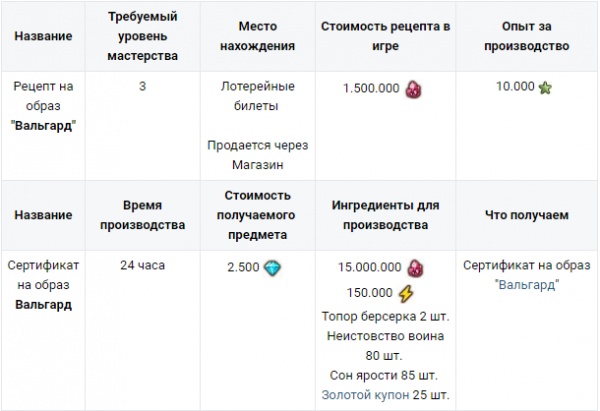Click the blue diamond icon beside 2.500

(272, 268)
